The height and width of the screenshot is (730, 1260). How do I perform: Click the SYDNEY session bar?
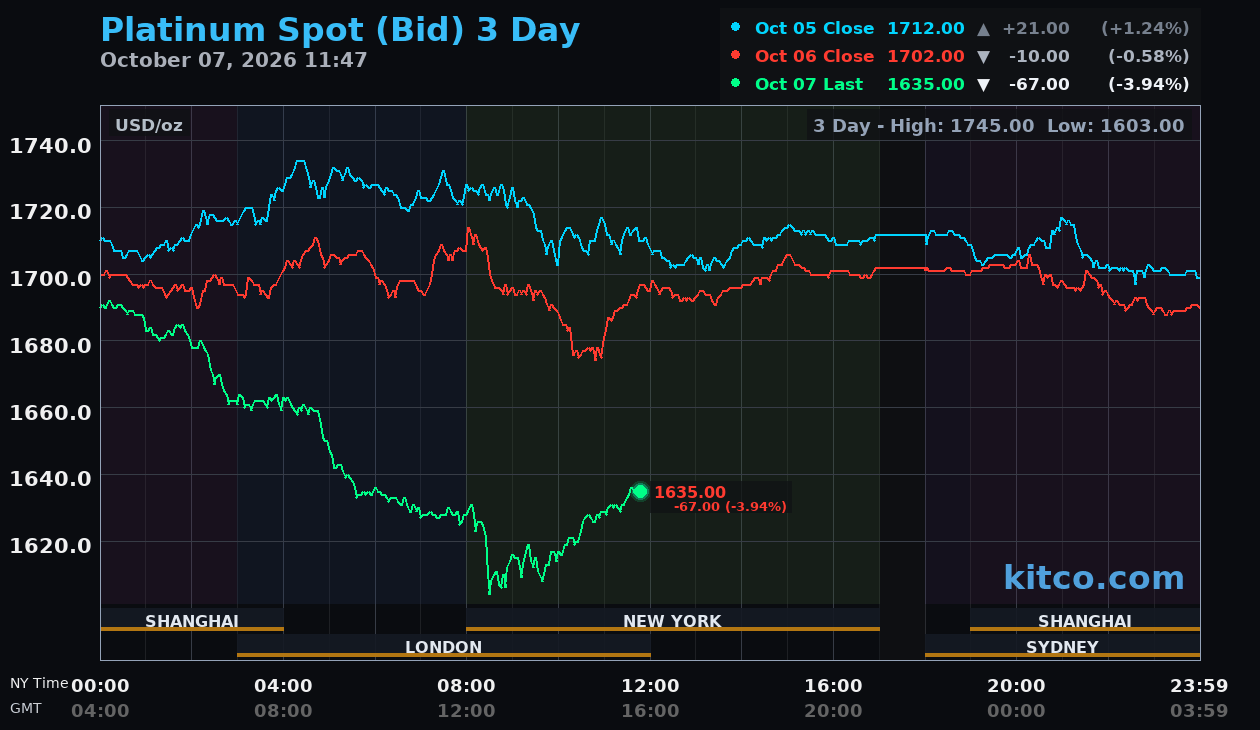pos(1062,646)
